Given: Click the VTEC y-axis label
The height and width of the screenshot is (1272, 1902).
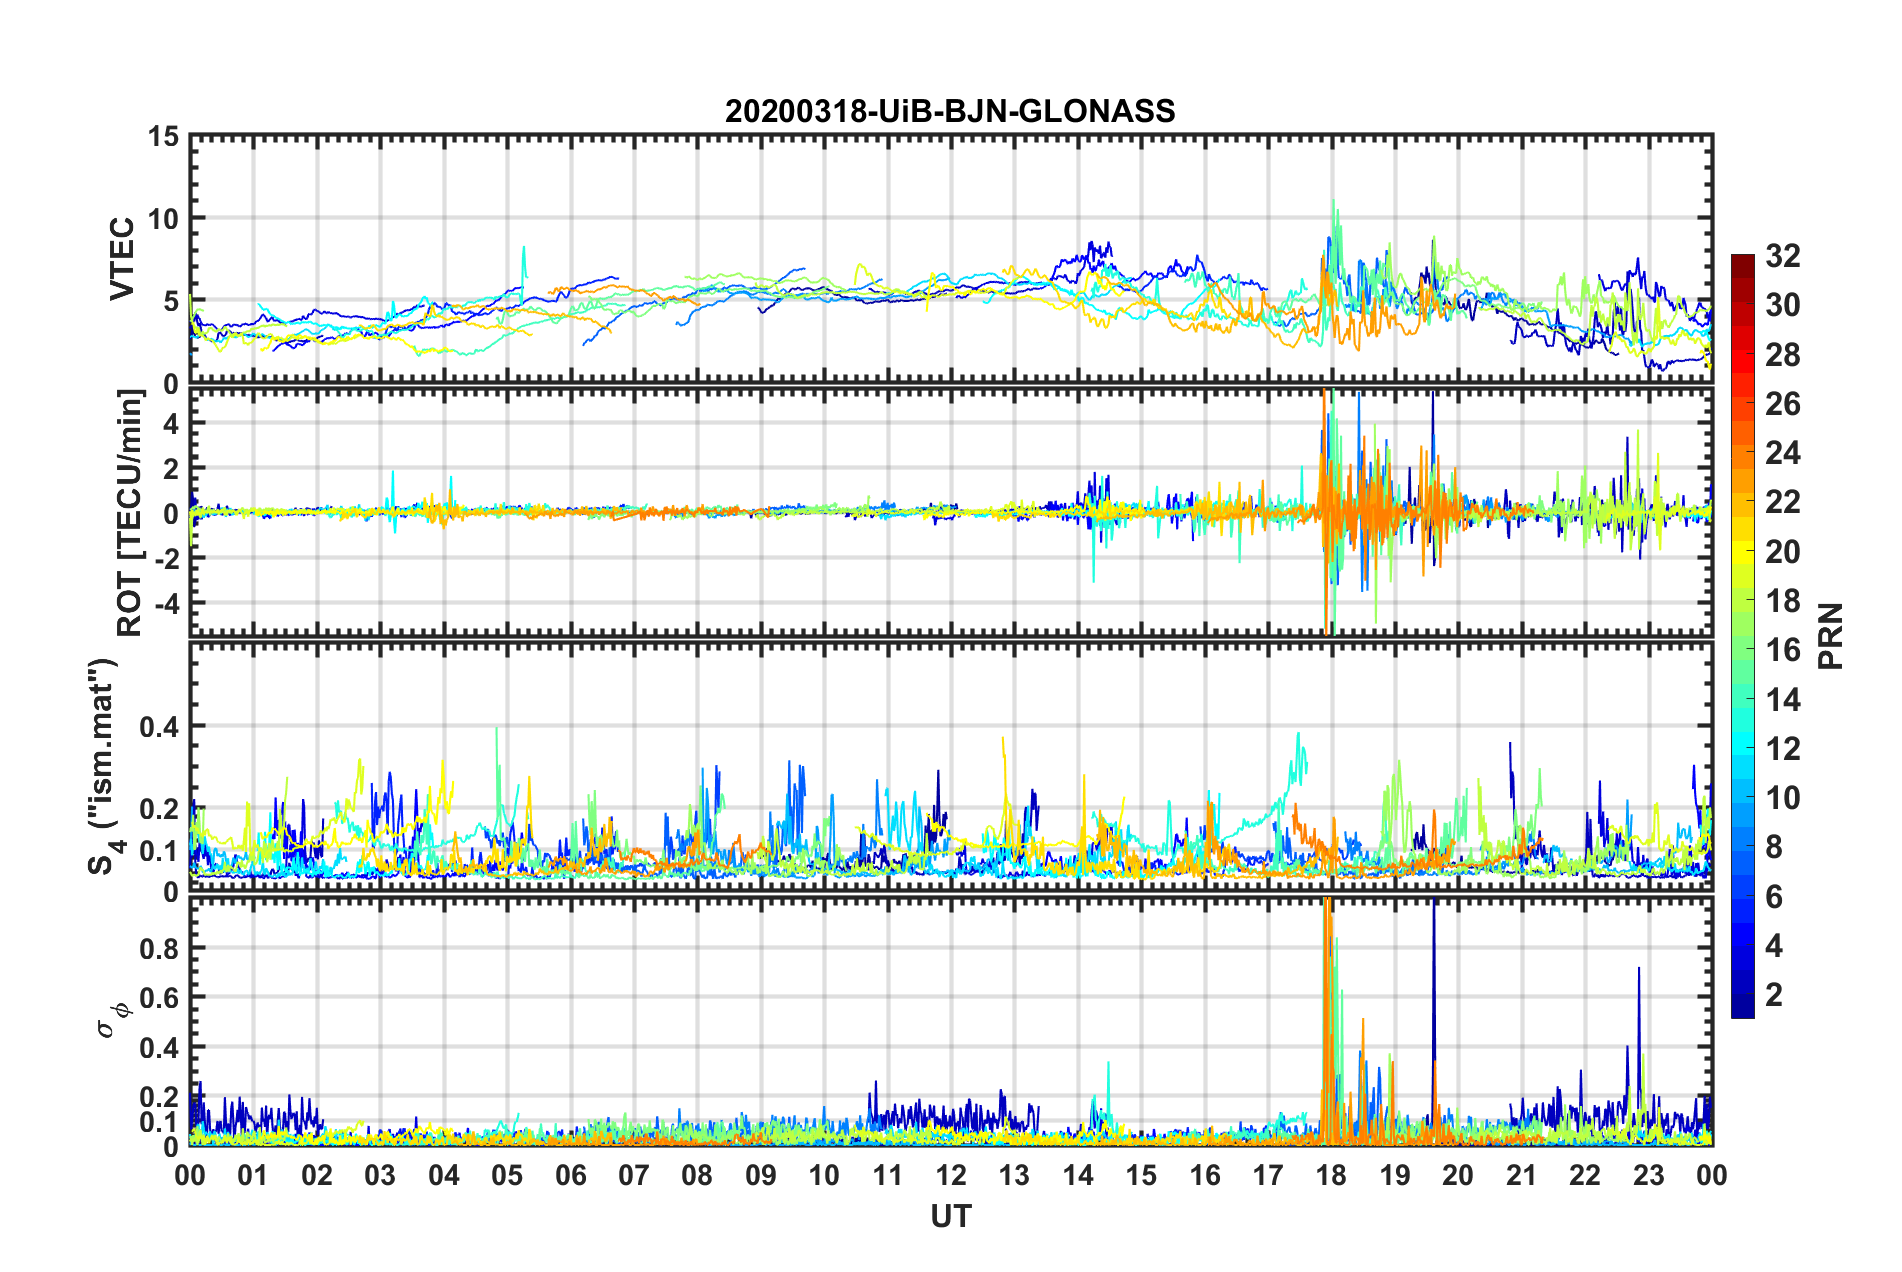Looking at the screenshot, I should pos(122,258).
